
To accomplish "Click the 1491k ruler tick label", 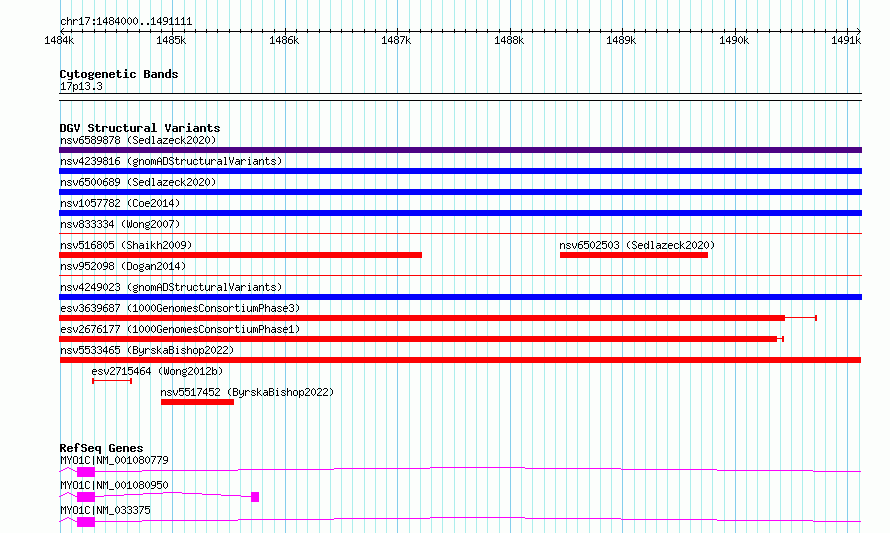I will click(846, 40).
